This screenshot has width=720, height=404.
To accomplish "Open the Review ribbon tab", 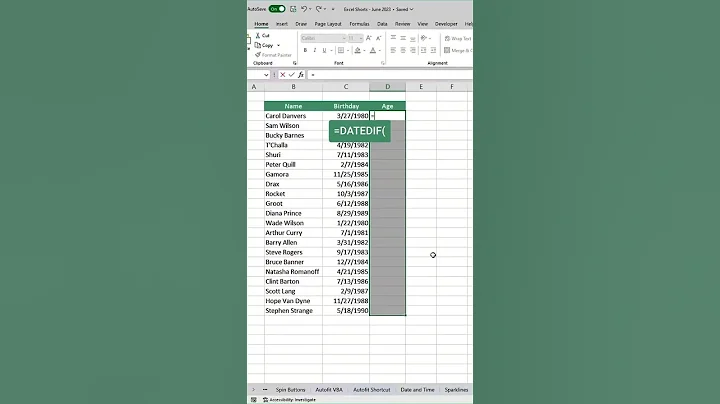I will point(402,24).
